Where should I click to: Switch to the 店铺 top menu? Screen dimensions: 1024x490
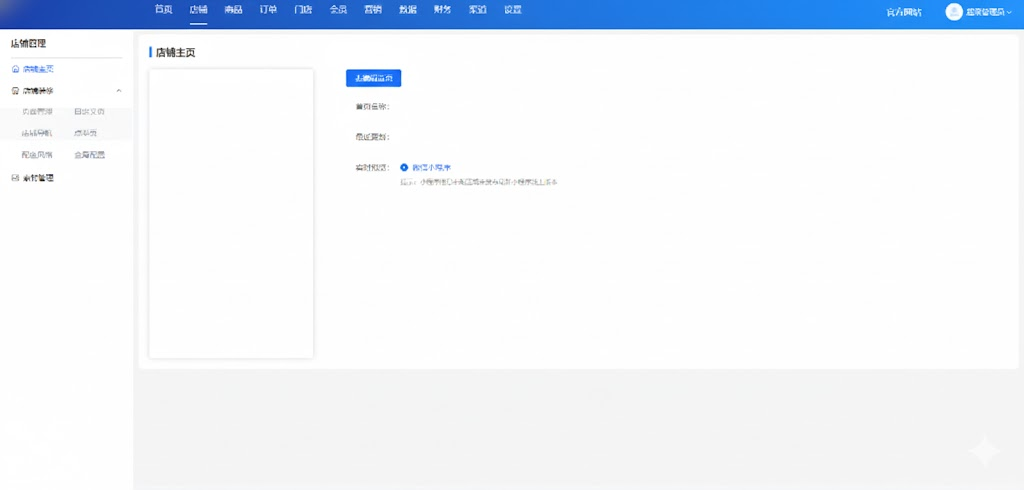tap(199, 10)
